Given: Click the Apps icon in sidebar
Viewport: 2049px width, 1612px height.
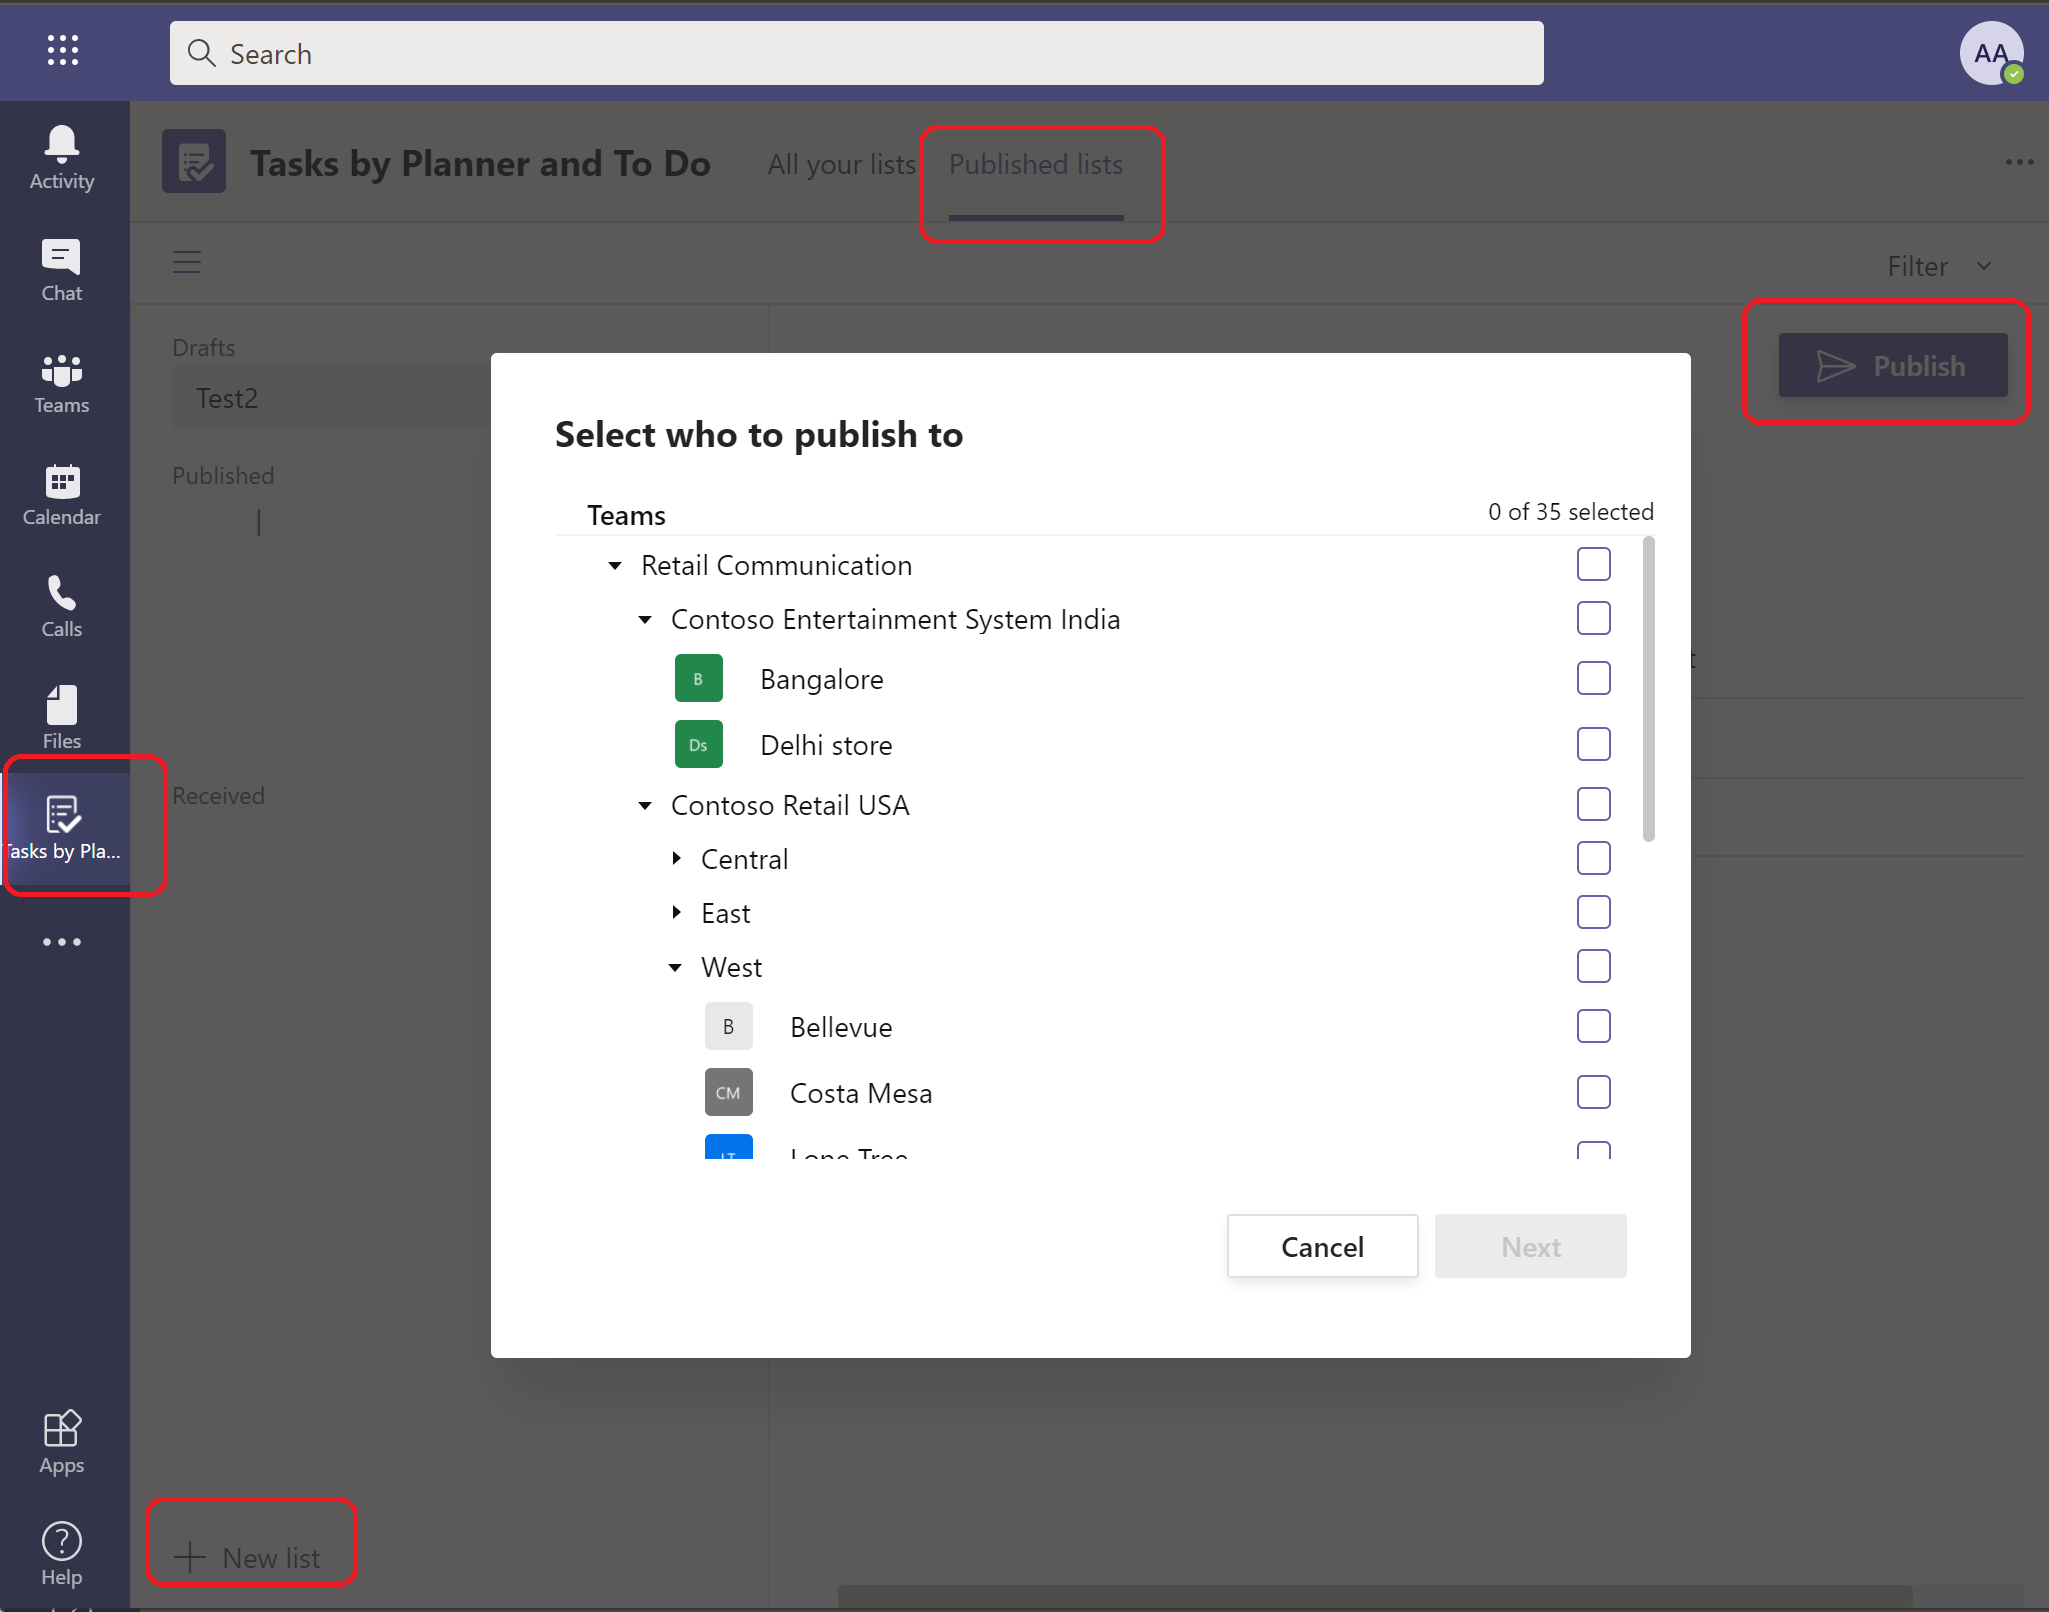Looking at the screenshot, I should (63, 1427).
